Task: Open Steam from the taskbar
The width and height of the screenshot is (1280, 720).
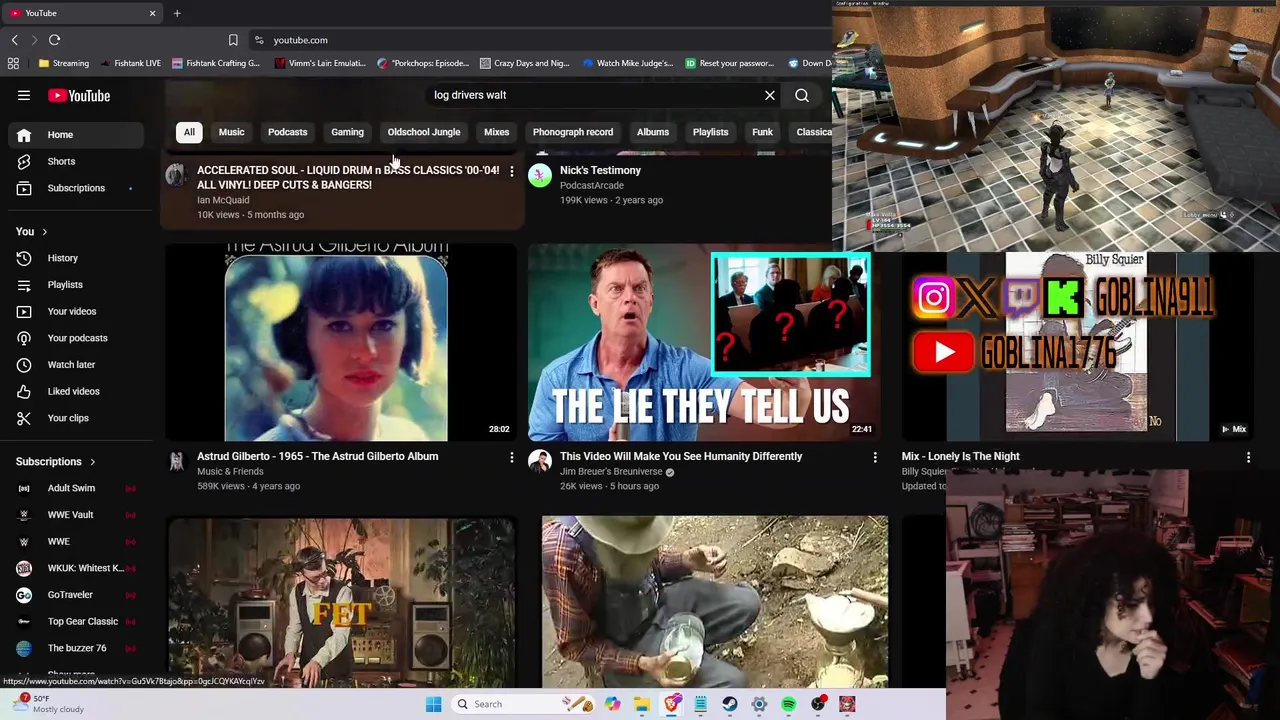Action: point(730,704)
